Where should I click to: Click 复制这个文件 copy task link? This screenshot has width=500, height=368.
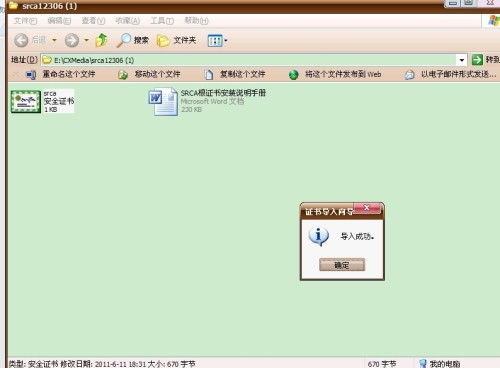point(242,74)
